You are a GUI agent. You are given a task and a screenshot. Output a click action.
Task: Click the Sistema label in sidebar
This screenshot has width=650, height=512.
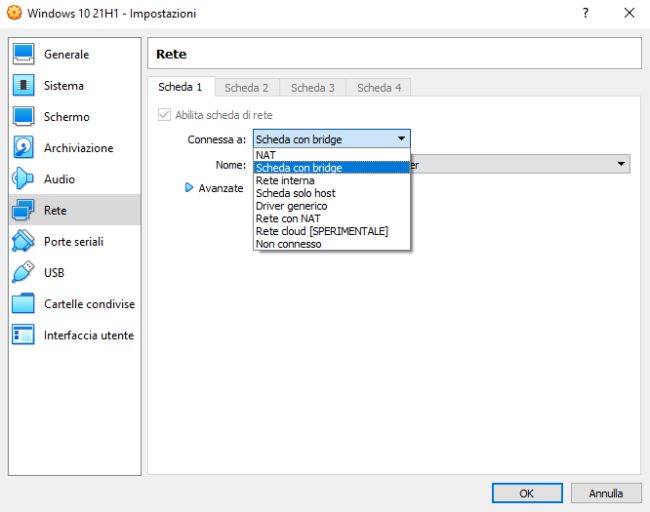(64, 85)
